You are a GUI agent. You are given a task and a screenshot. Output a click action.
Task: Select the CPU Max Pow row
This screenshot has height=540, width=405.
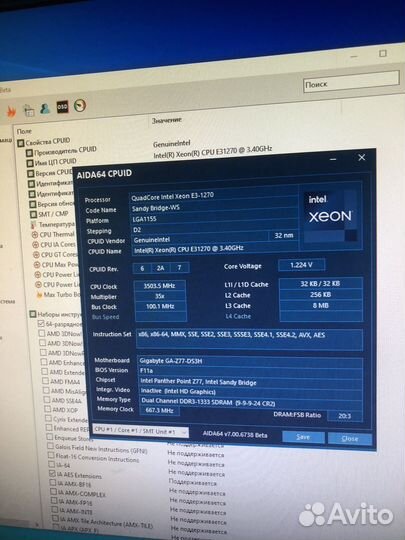coord(56,264)
